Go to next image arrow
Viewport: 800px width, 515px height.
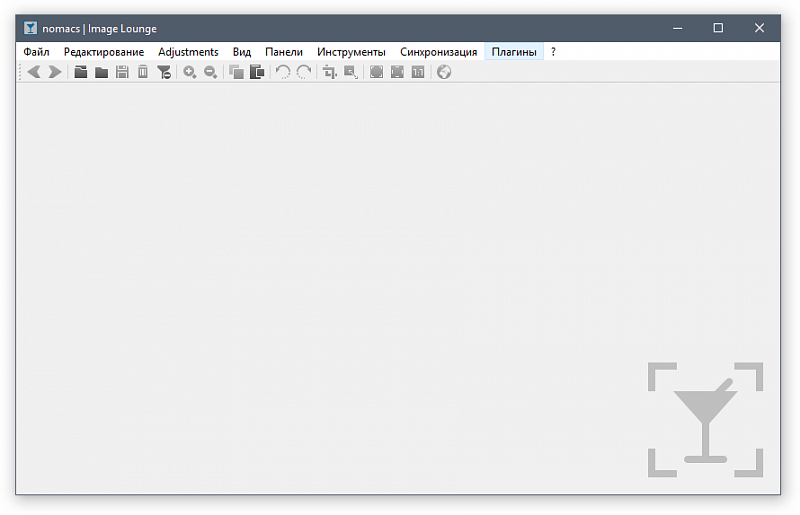point(55,72)
